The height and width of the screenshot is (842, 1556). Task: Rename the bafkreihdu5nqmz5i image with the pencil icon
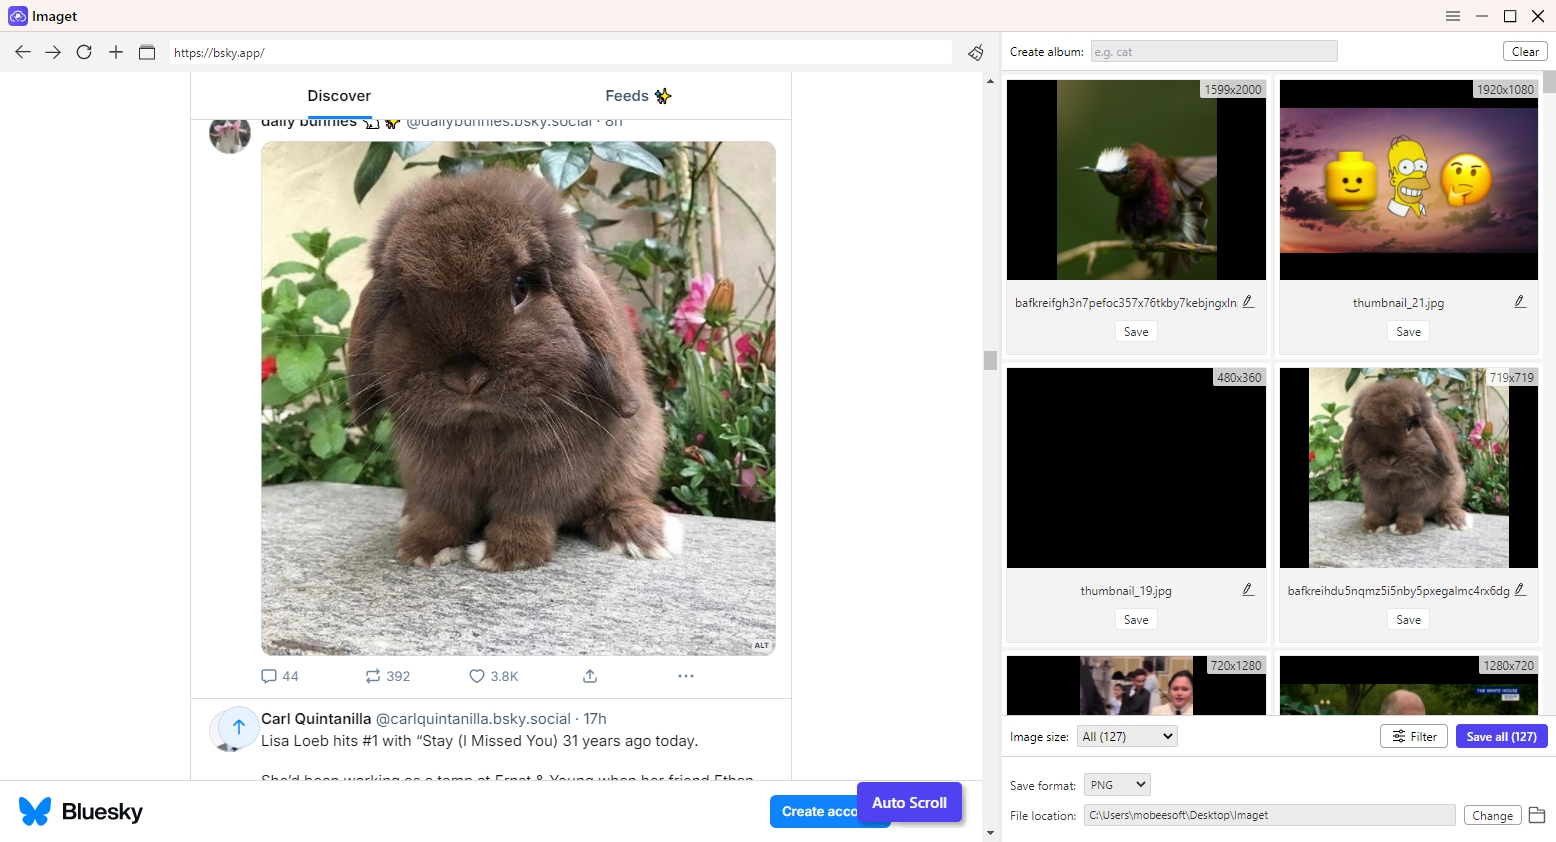(1520, 590)
